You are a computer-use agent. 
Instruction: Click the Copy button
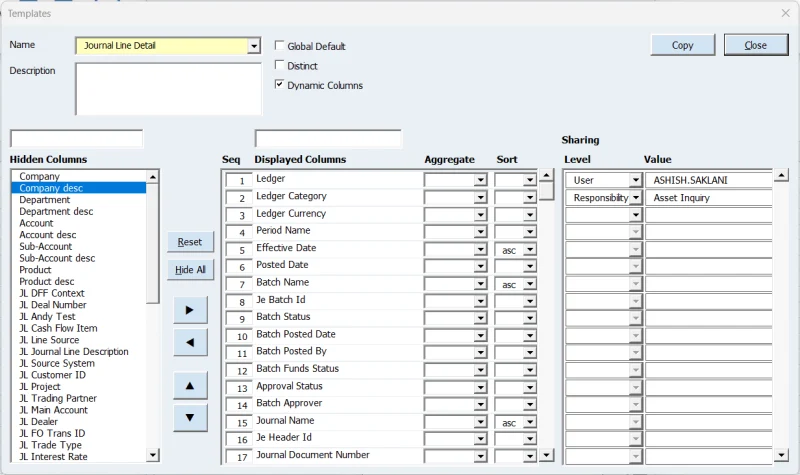coord(683,45)
